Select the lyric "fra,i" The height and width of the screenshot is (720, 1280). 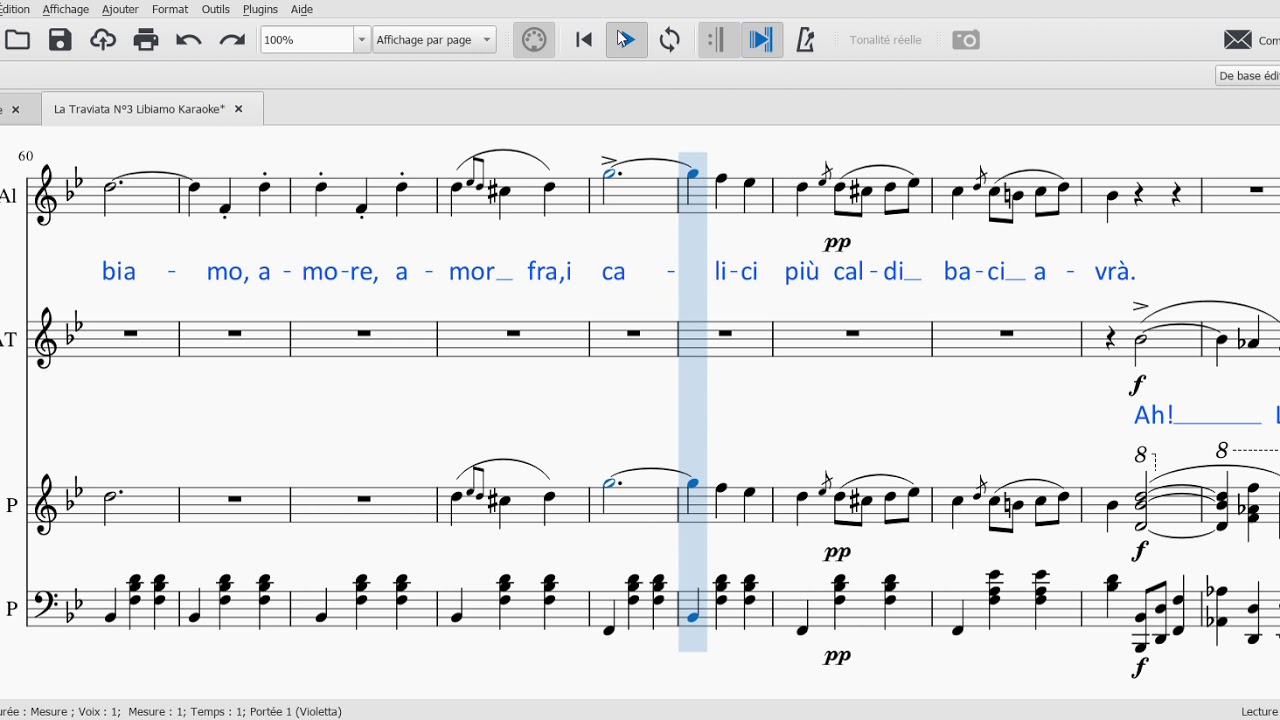[549, 271]
